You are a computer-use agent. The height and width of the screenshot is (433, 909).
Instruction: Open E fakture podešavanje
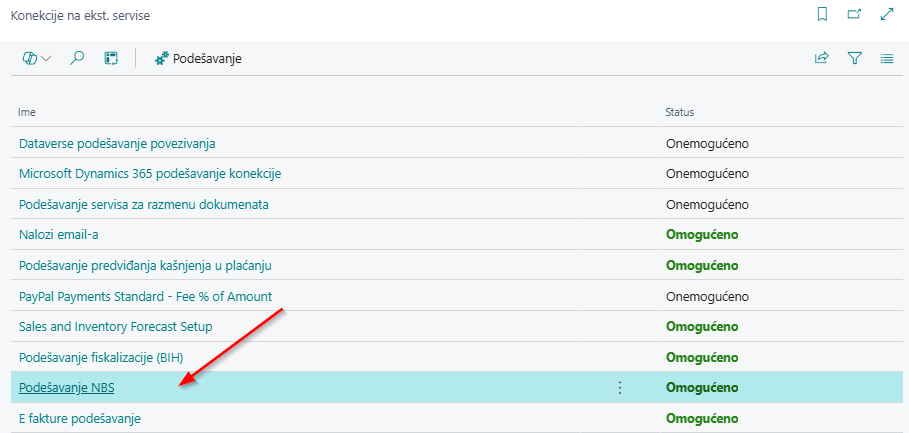[x=80, y=418]
